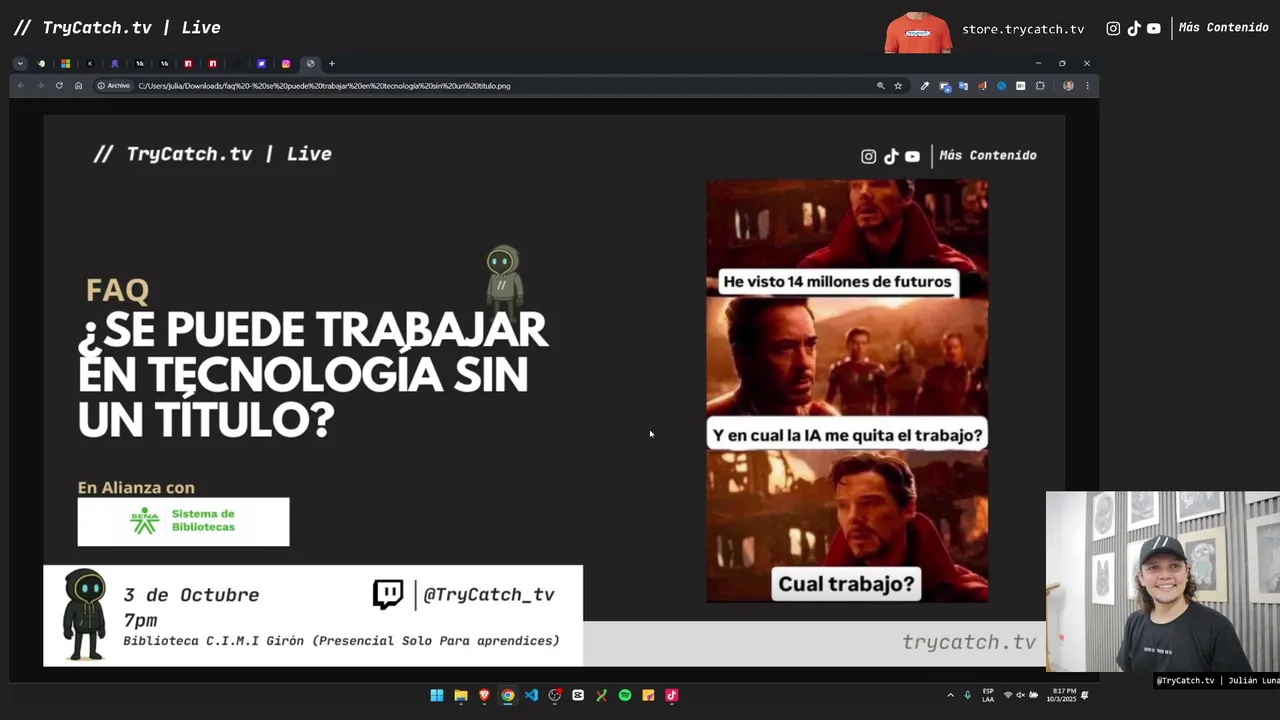
Task: Switch to the Instagram browser tab
Action: point(286,63)
